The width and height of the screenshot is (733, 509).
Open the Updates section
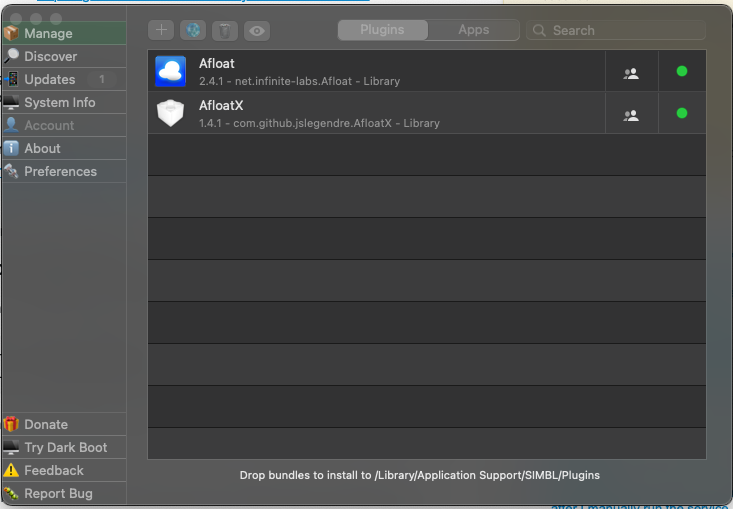tap(64, 79)
